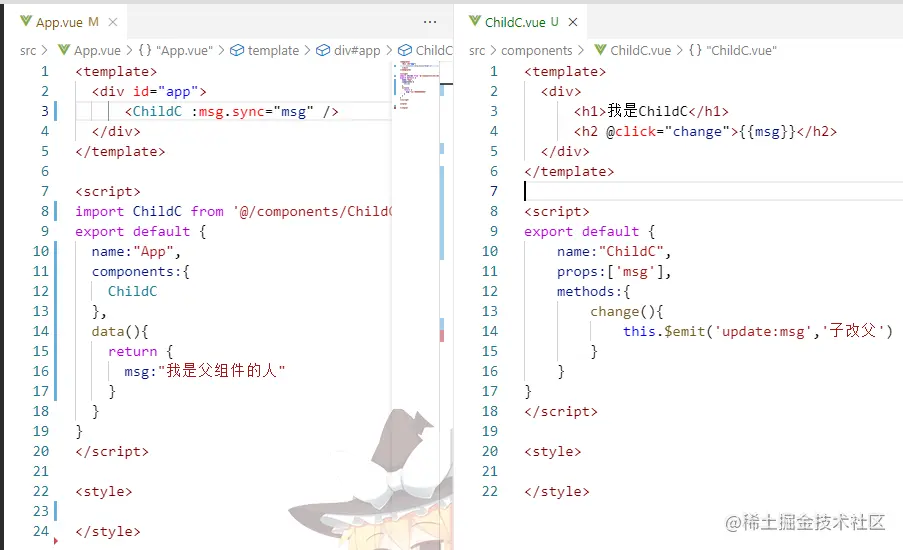Click 'data(){' in App.vue
The image size is (903, 550).
pyautogui.click(x=120, y=331)
